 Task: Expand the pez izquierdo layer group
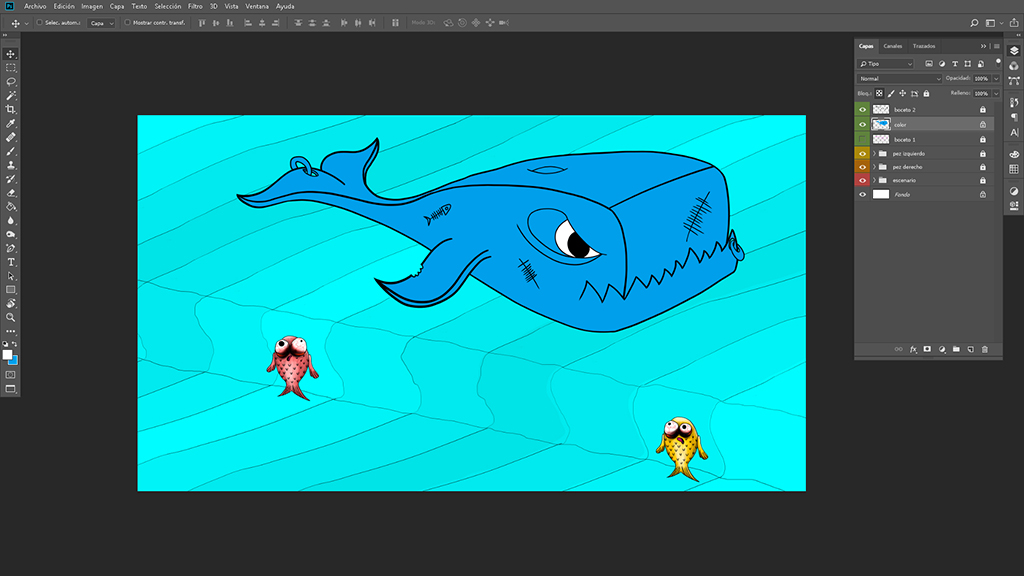[874, 154]
